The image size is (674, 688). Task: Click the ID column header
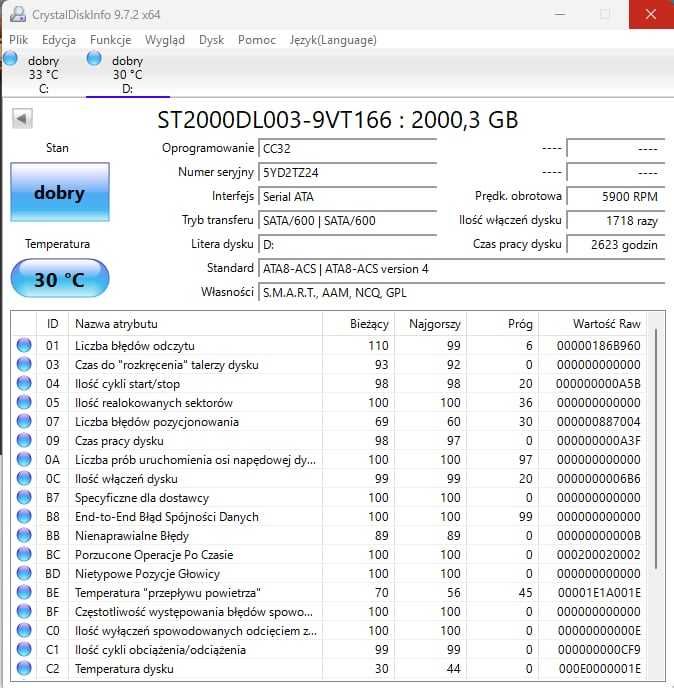52,324
